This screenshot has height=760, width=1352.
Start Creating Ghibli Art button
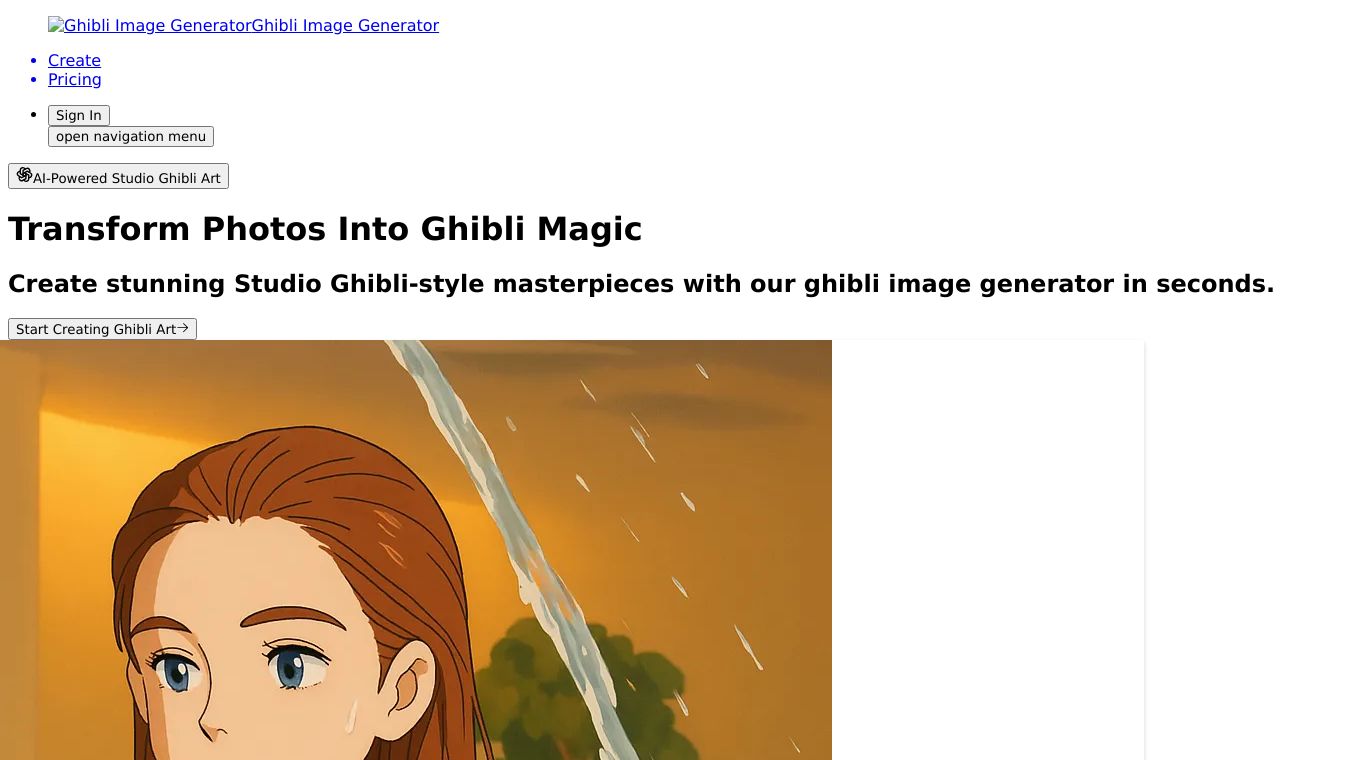[102, 329]
